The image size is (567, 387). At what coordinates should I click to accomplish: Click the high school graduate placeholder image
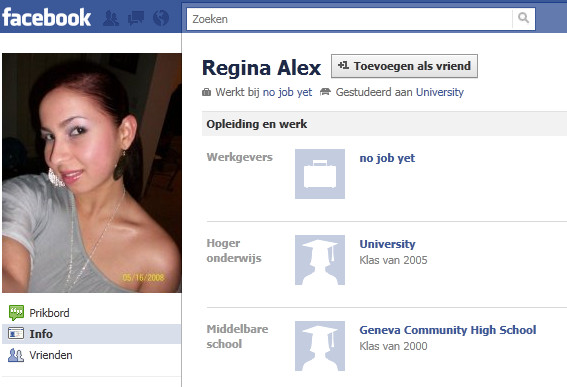click(x=320, y=346)
